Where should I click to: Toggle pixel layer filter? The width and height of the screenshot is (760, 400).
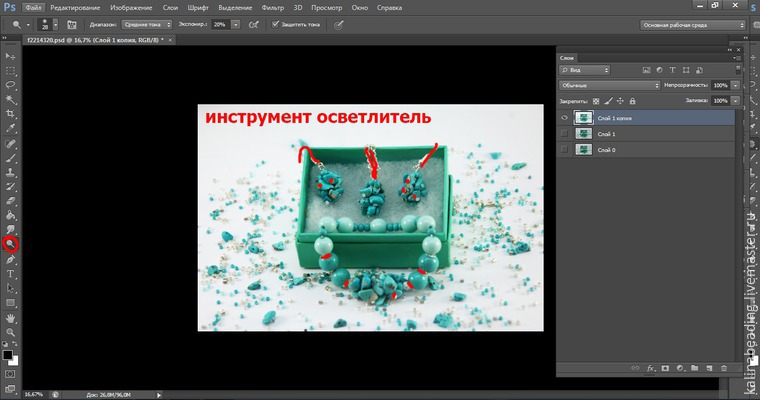coord(646,70)
